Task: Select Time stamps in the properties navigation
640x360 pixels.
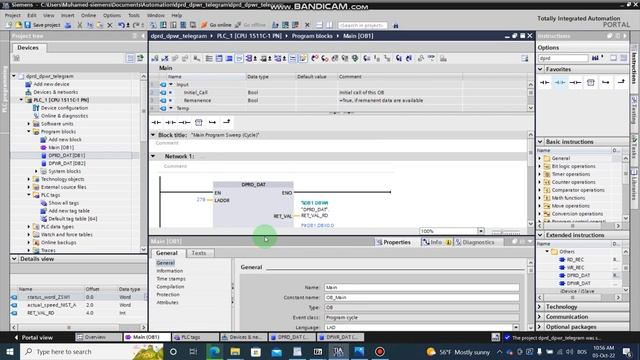Action: pos(171,279)
